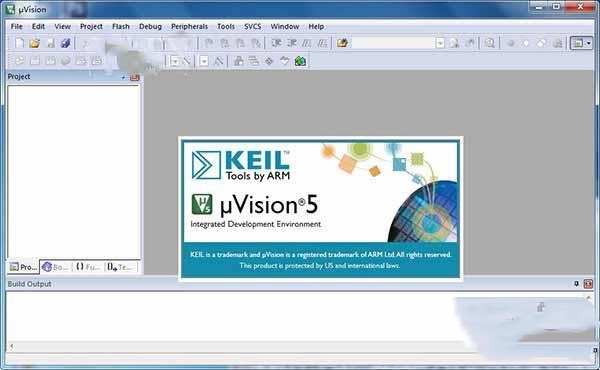Click the Batch Build icon

click(65, 61)
